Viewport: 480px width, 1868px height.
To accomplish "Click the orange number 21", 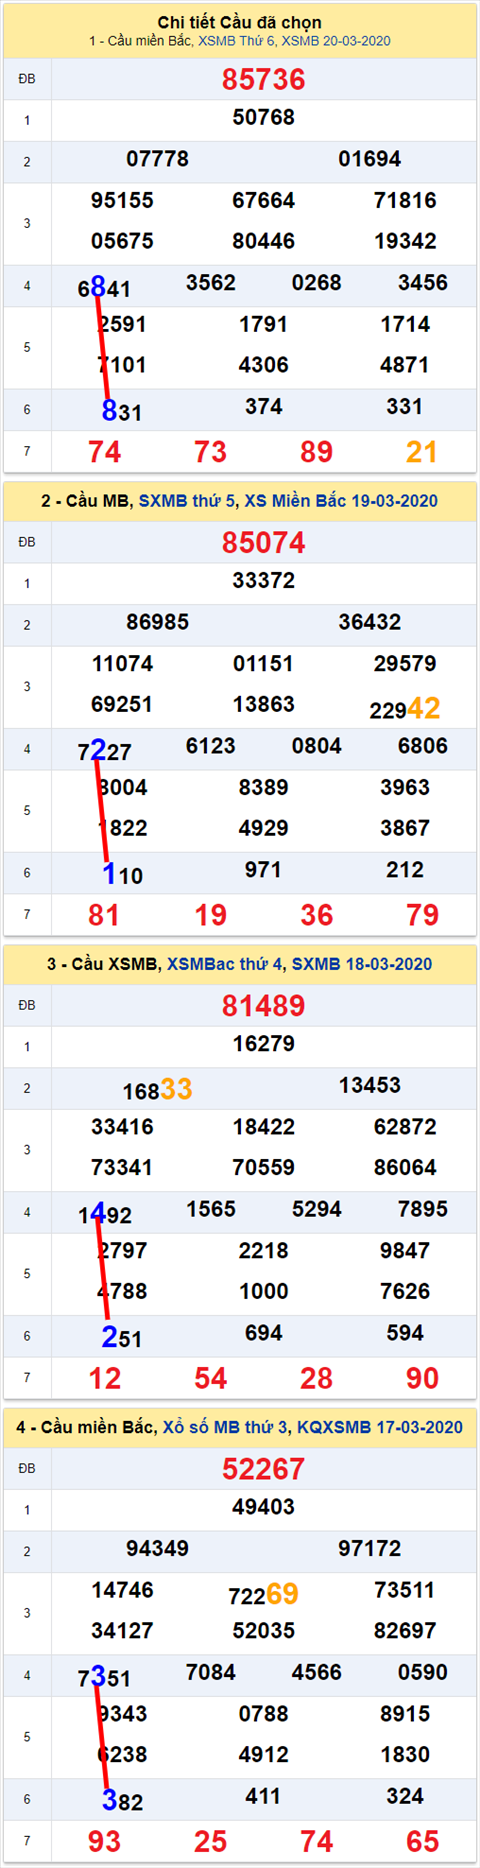I will (422, 452).
